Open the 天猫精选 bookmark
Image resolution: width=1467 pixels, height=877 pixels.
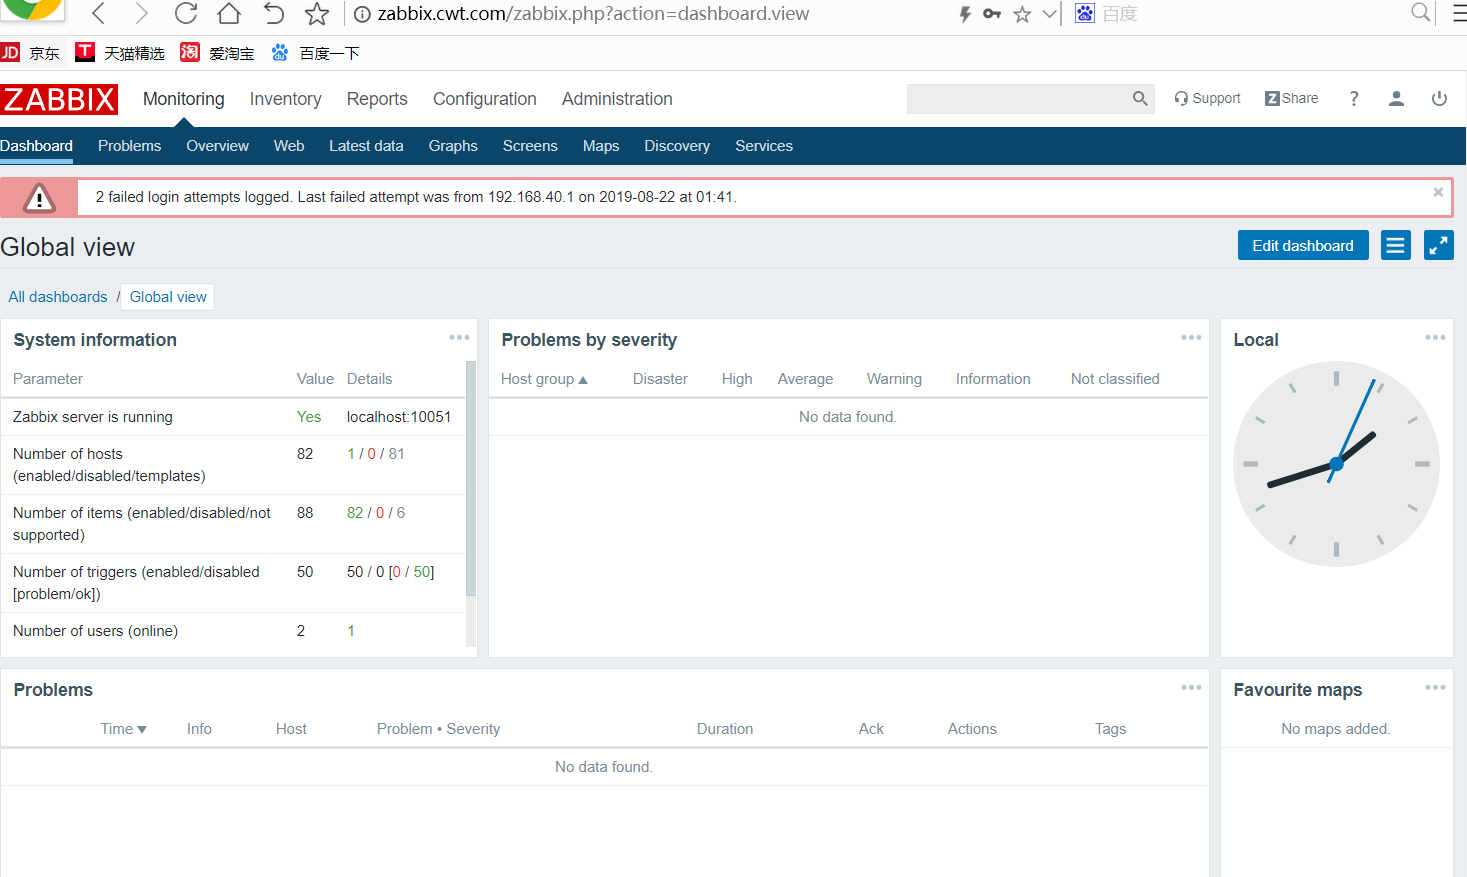point(120,53)
